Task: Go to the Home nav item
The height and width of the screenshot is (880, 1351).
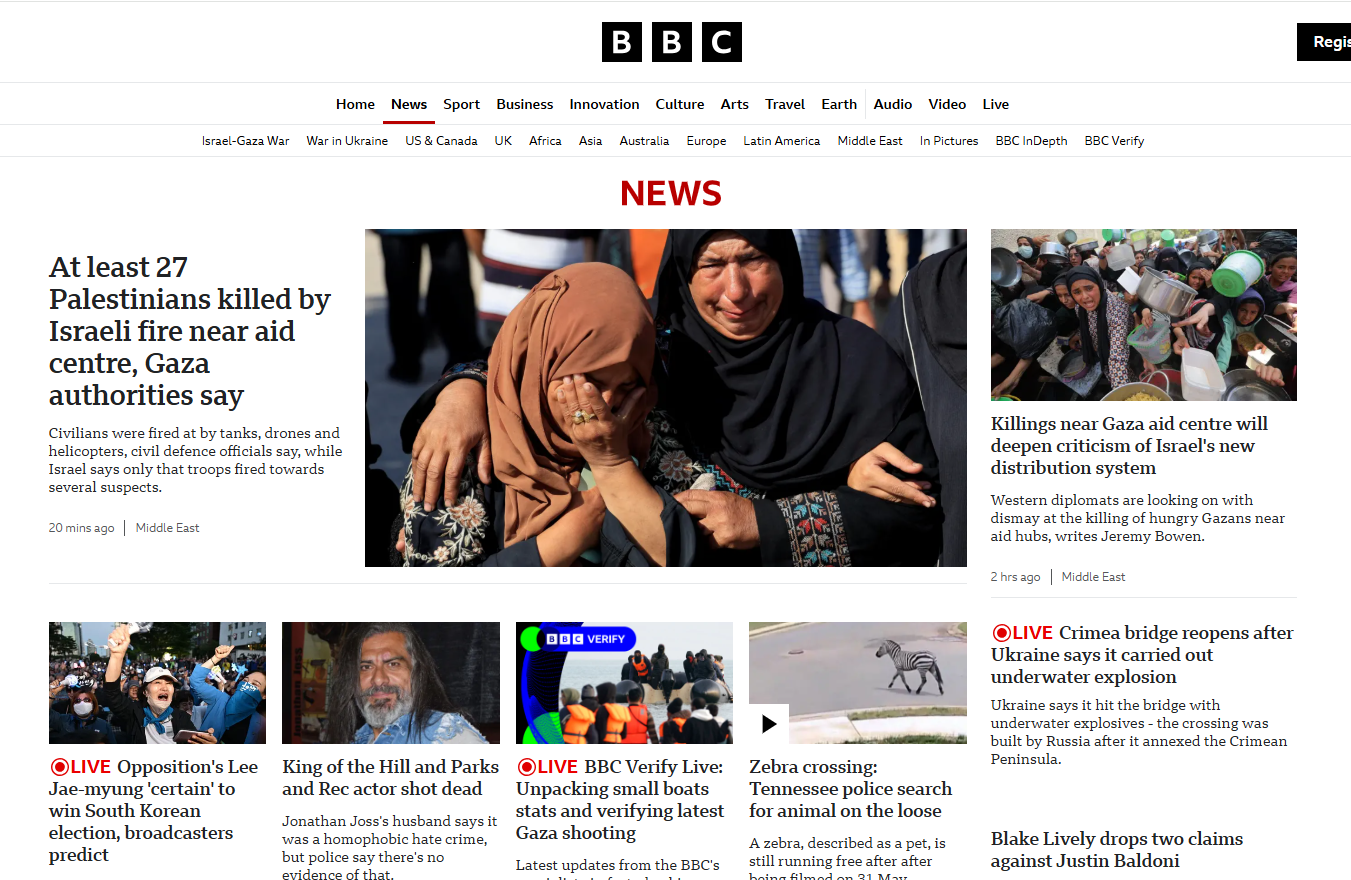Action: tap(355, 104)
